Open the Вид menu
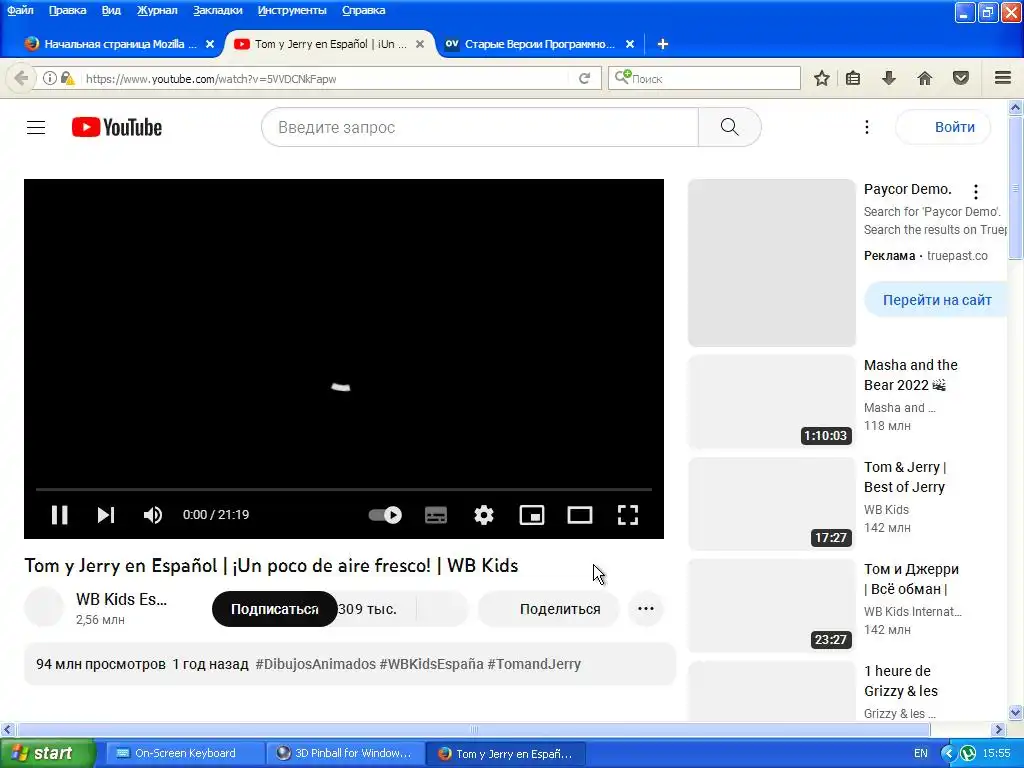Screen dimensions: 1024x768 (x=111, y=10)
